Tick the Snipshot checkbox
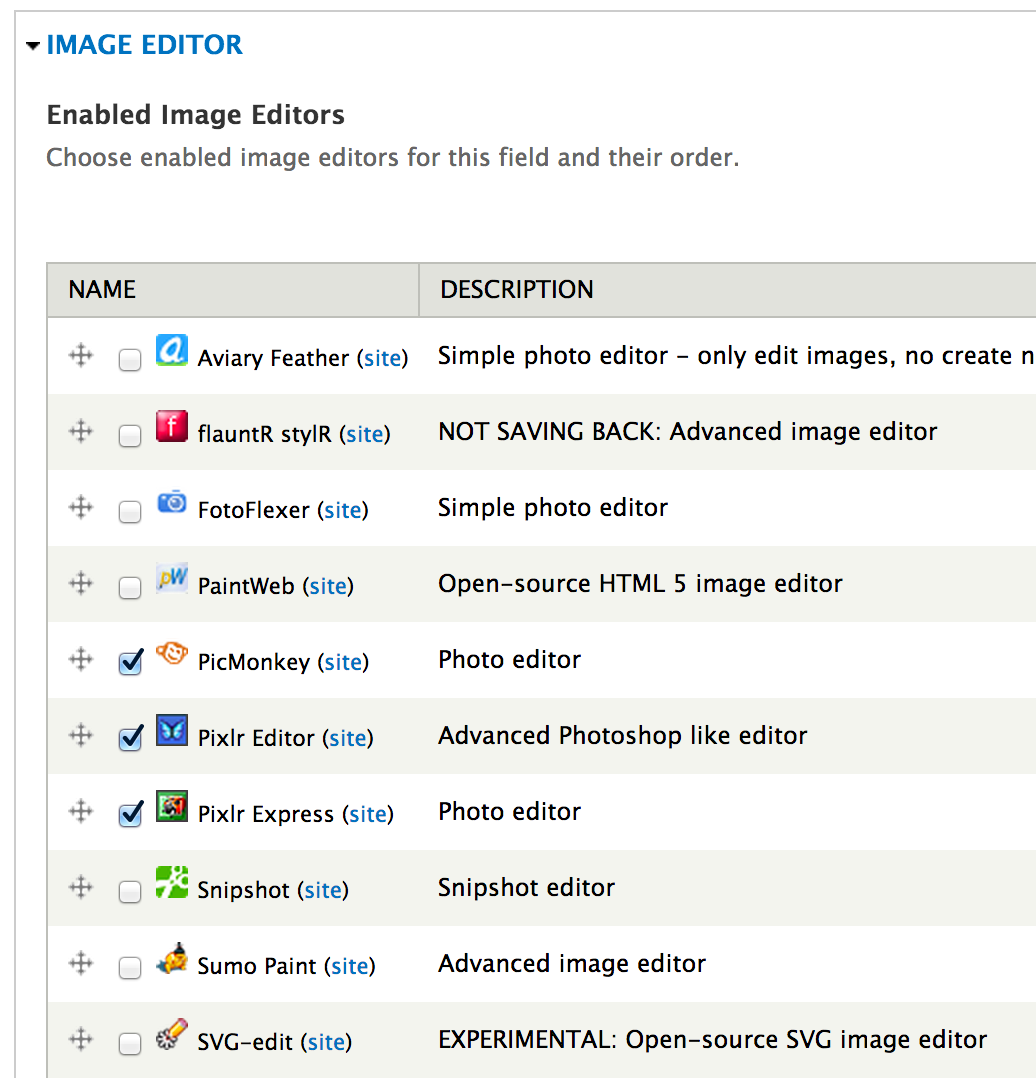This screenshot has width=1036, height=1078. tap(130, 892)
